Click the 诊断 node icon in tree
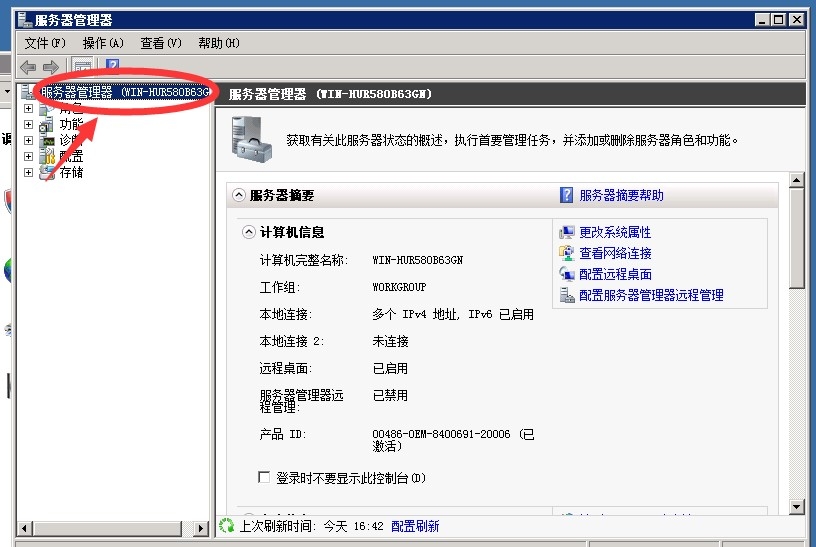Viewport: 816px width, 547px height. pyautogui.click(x=46, y=141)
